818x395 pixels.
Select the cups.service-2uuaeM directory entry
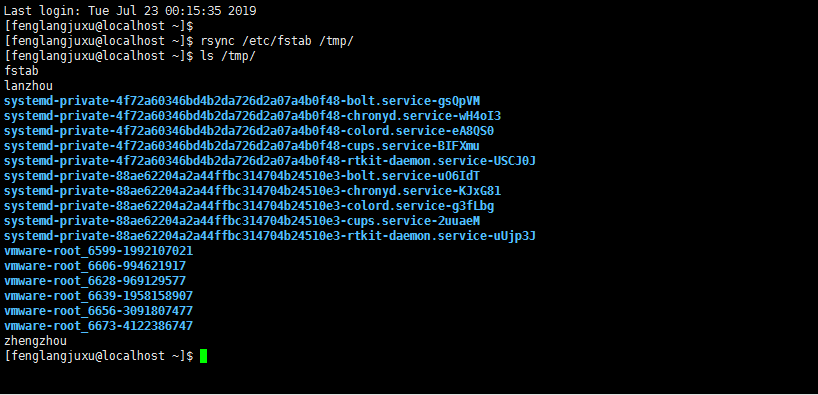pyautogui.click(x=242, y=221)
